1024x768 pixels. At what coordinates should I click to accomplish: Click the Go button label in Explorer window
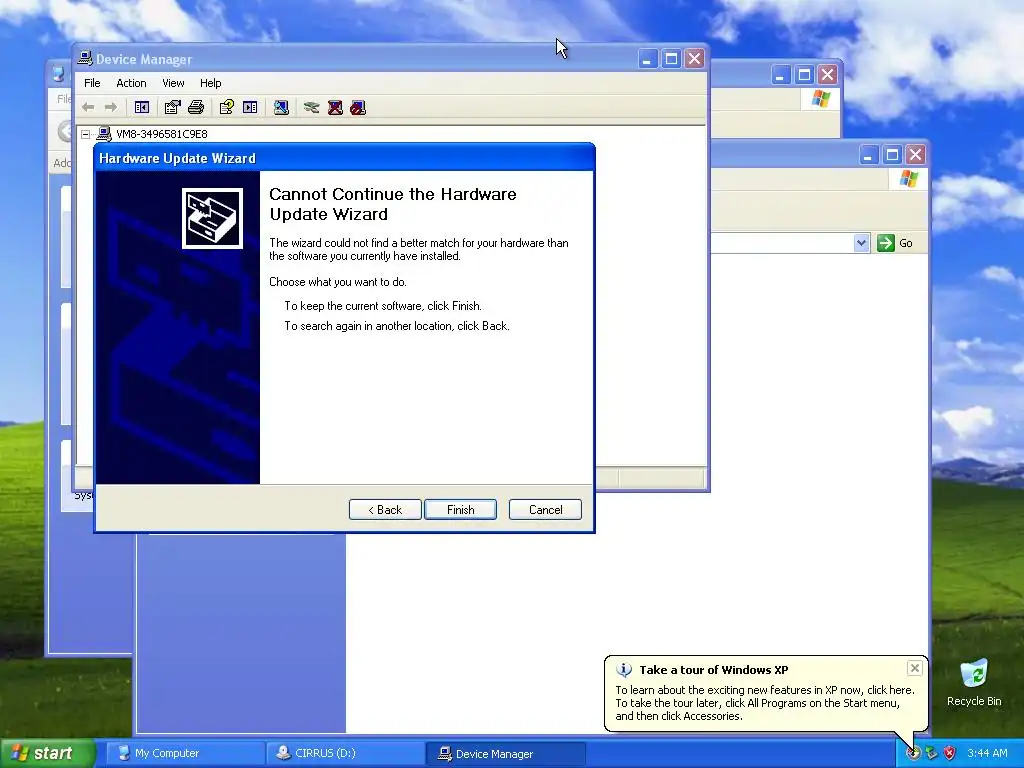point(906,243)
